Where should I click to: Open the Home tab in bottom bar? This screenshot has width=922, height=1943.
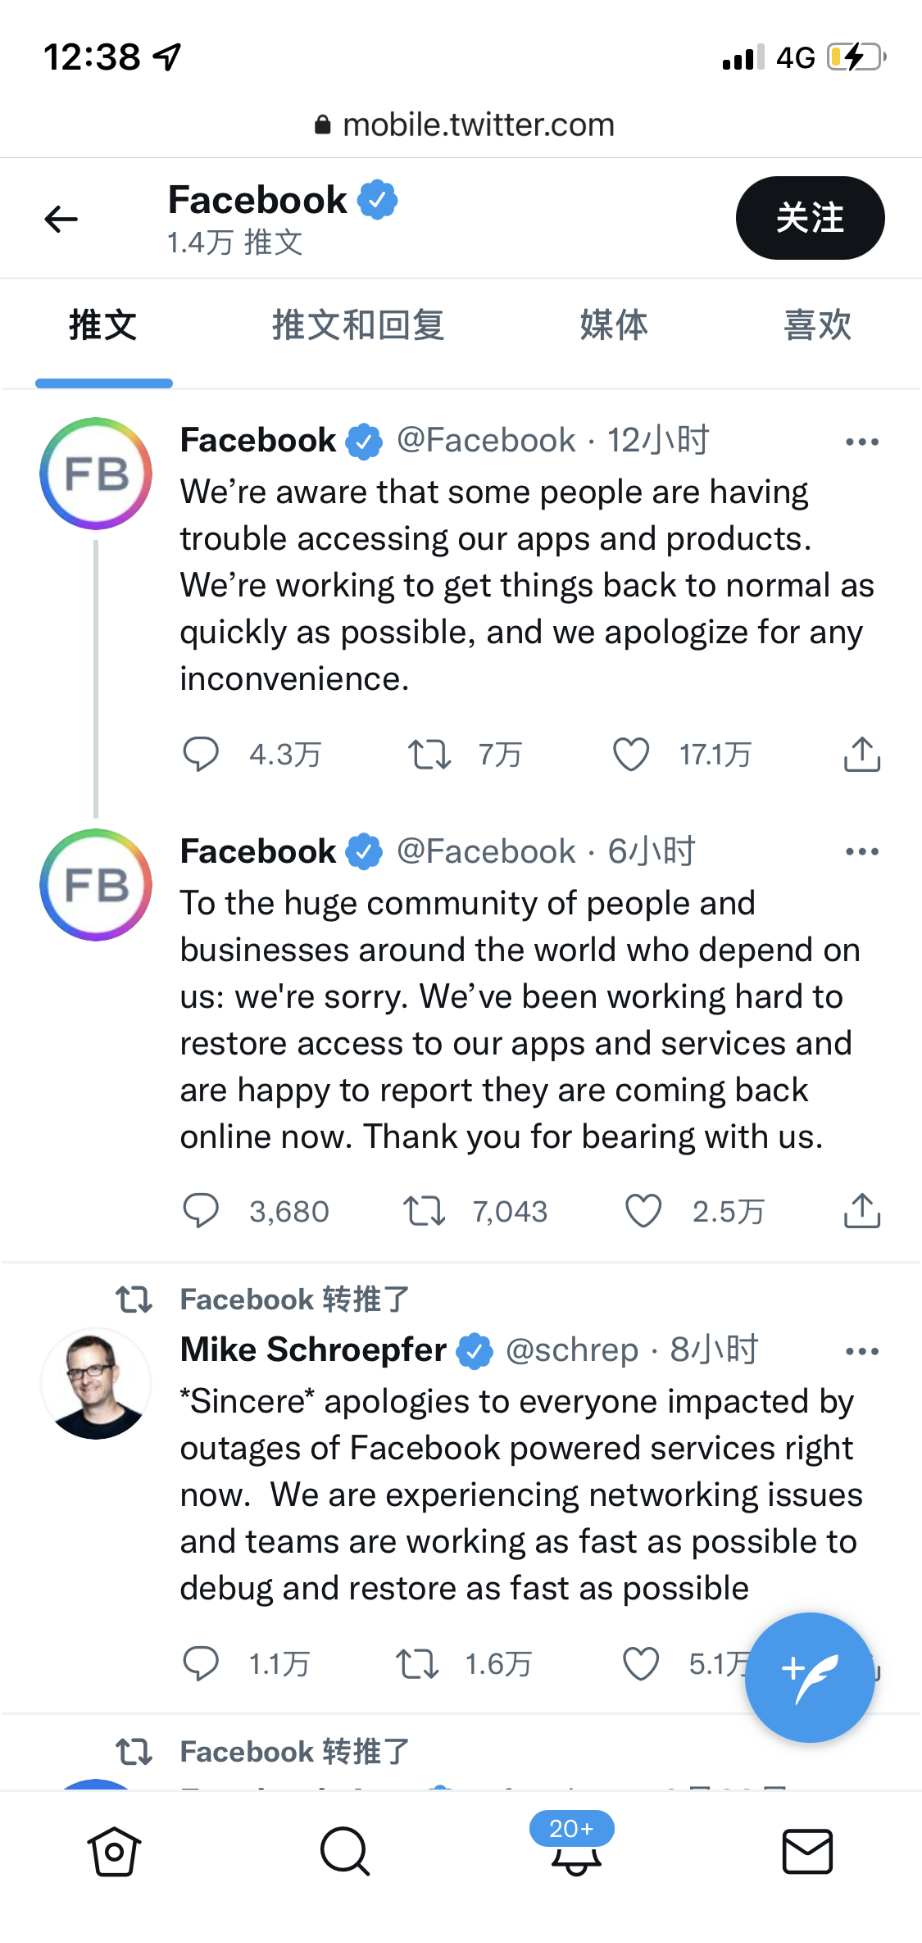tap(114, 1851)
